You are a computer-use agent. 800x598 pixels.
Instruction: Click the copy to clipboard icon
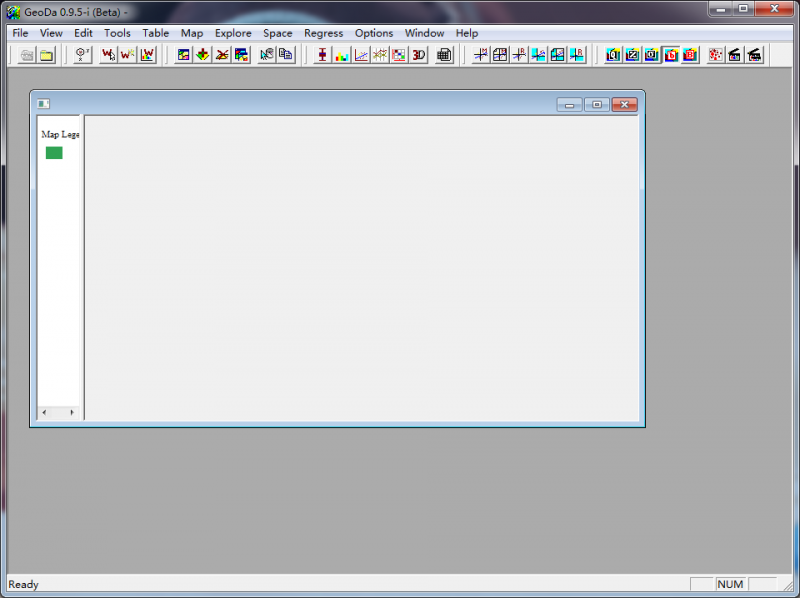[x=286, y=55]
